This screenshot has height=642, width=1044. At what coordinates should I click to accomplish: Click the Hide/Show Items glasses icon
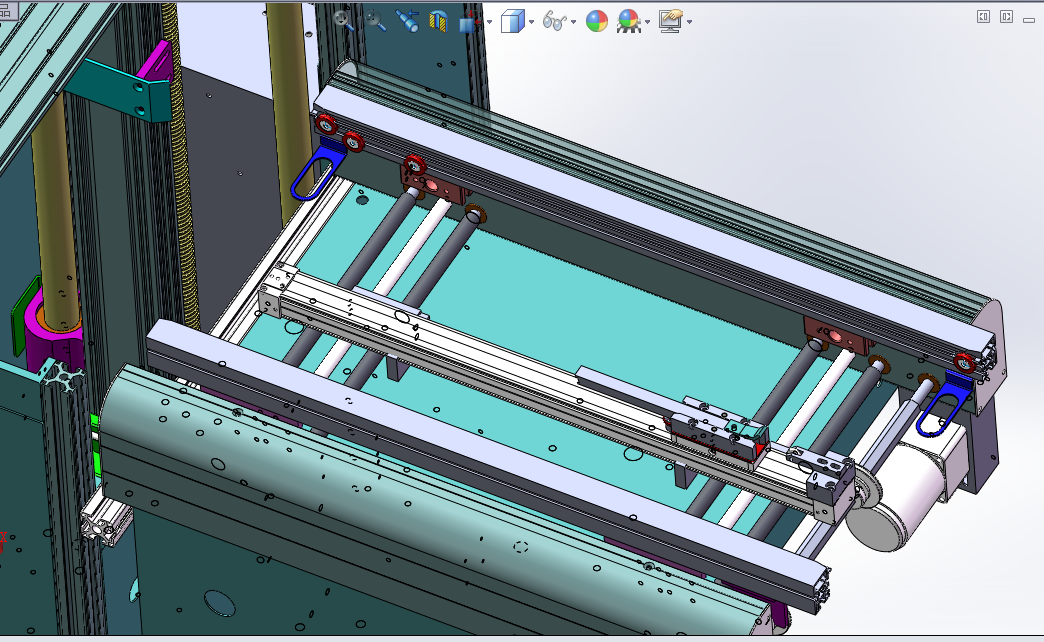point(554,21)
